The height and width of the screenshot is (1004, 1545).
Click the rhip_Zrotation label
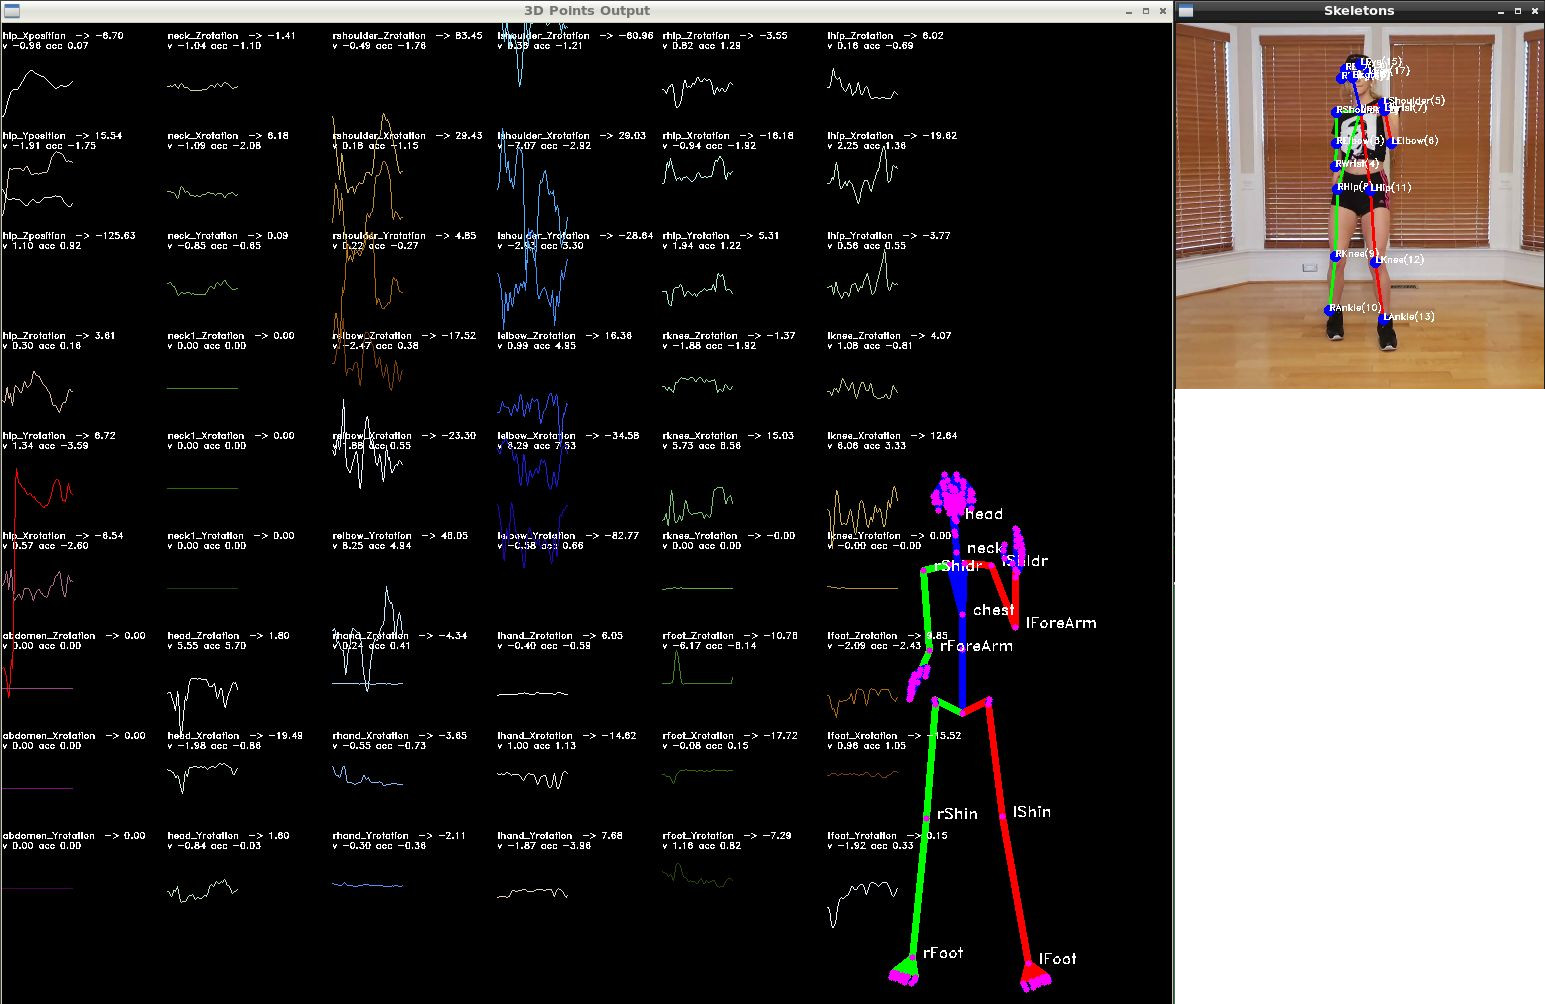(696, 35)
